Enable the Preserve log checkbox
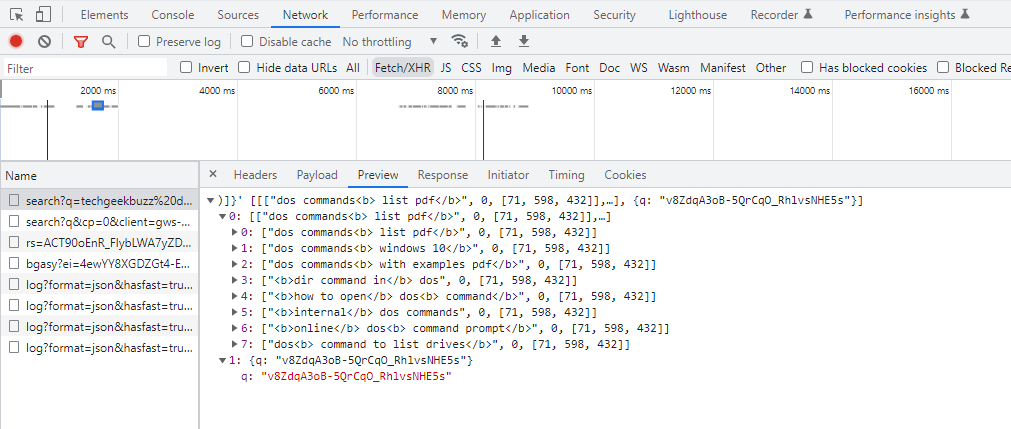 point(145,42)
